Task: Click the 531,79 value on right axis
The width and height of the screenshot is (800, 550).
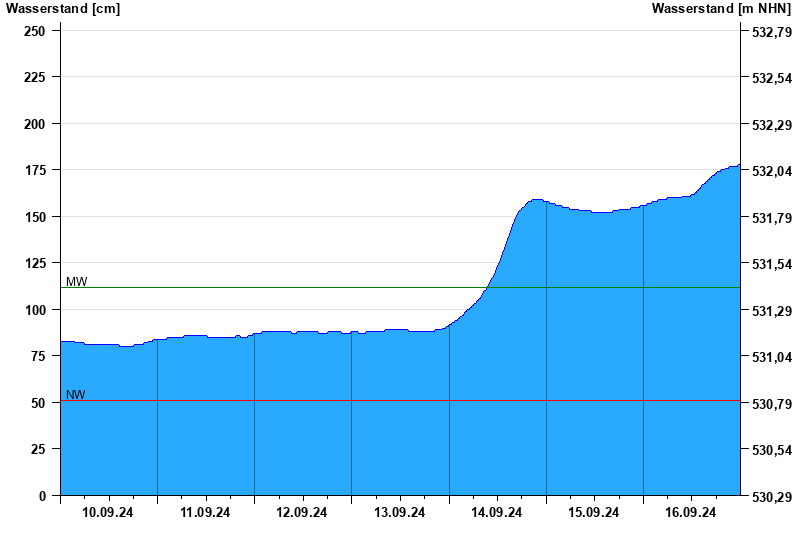Action: (x=772, y=218)
